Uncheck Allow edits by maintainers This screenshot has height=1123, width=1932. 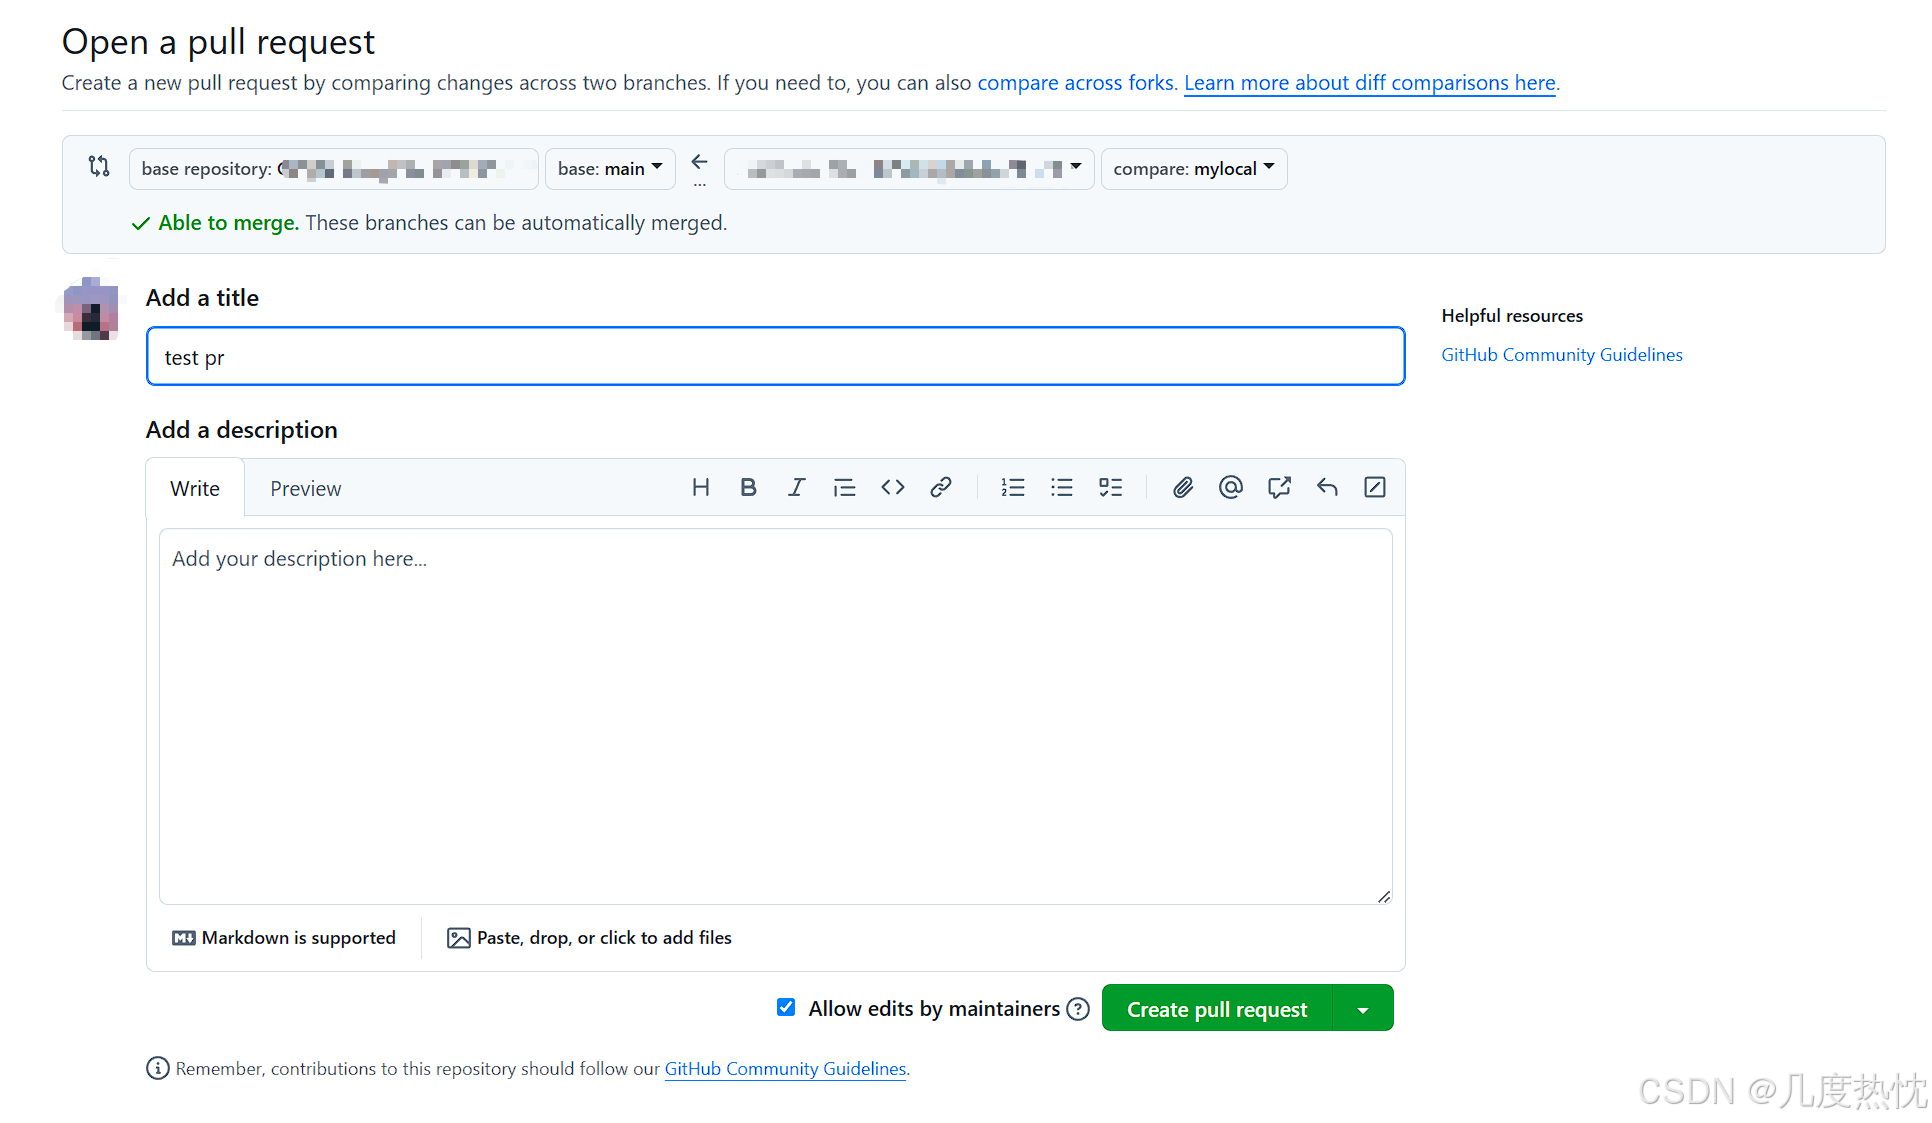click(786, 1007)
